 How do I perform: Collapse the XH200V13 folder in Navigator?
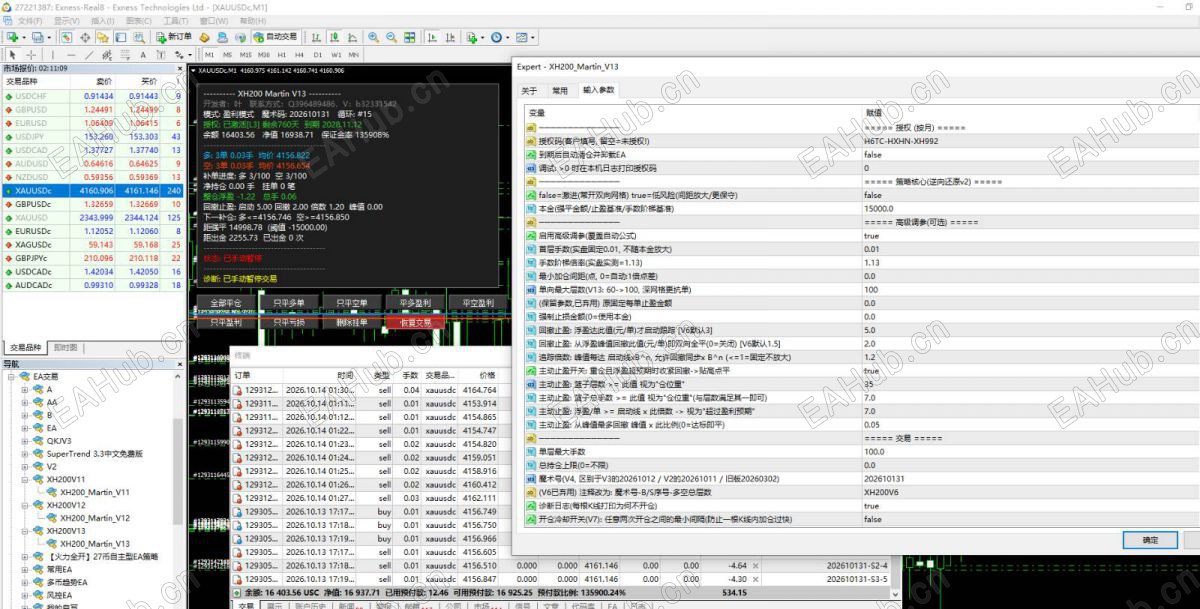tap(25, 531)
